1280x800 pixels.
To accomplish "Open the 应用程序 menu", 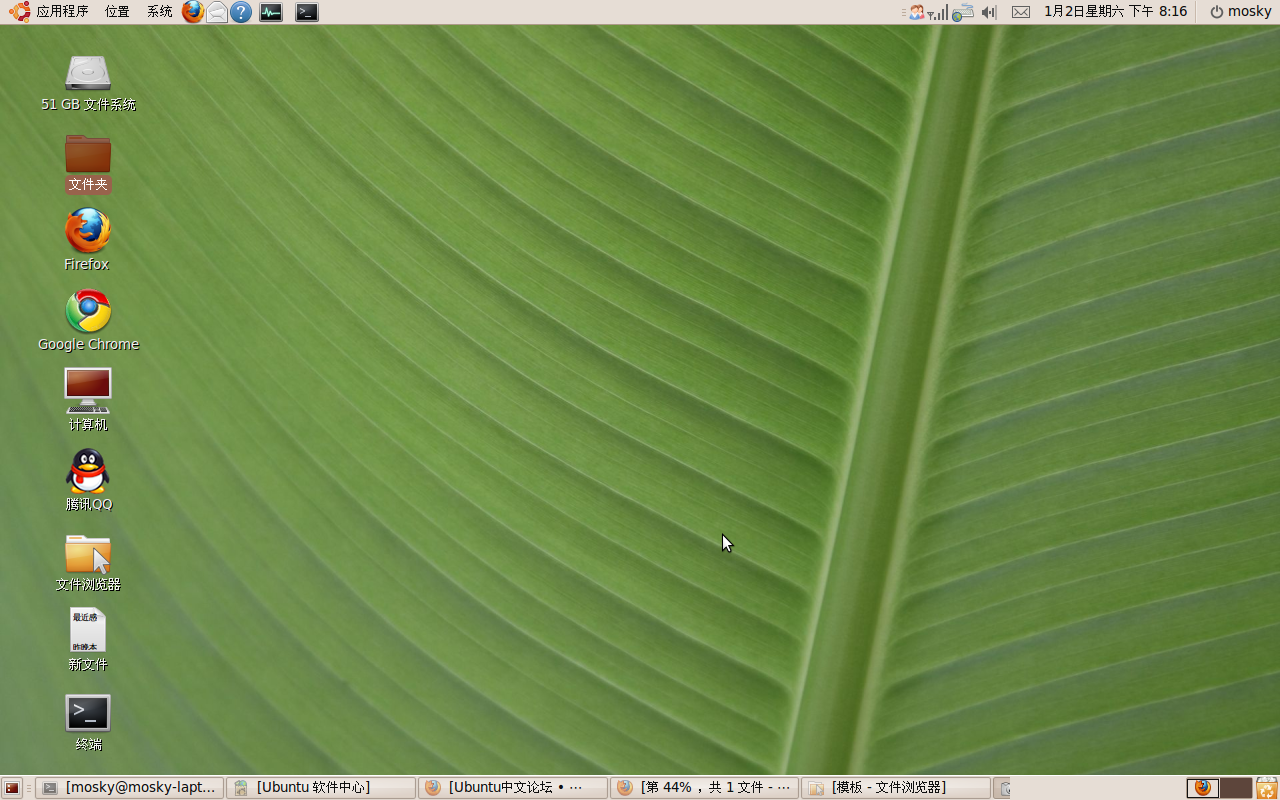I will 50,12.
